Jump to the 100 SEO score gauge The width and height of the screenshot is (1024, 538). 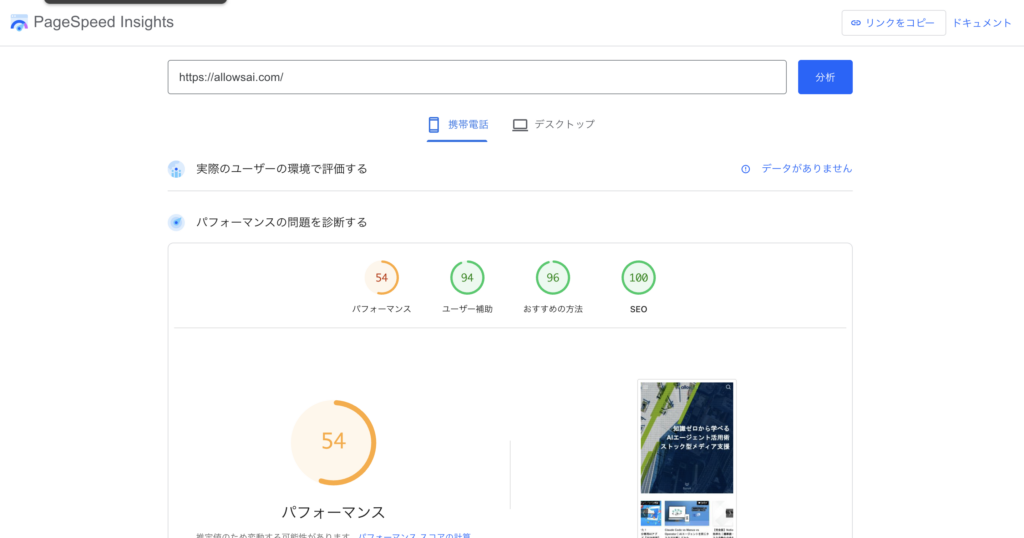click(638, 278)
